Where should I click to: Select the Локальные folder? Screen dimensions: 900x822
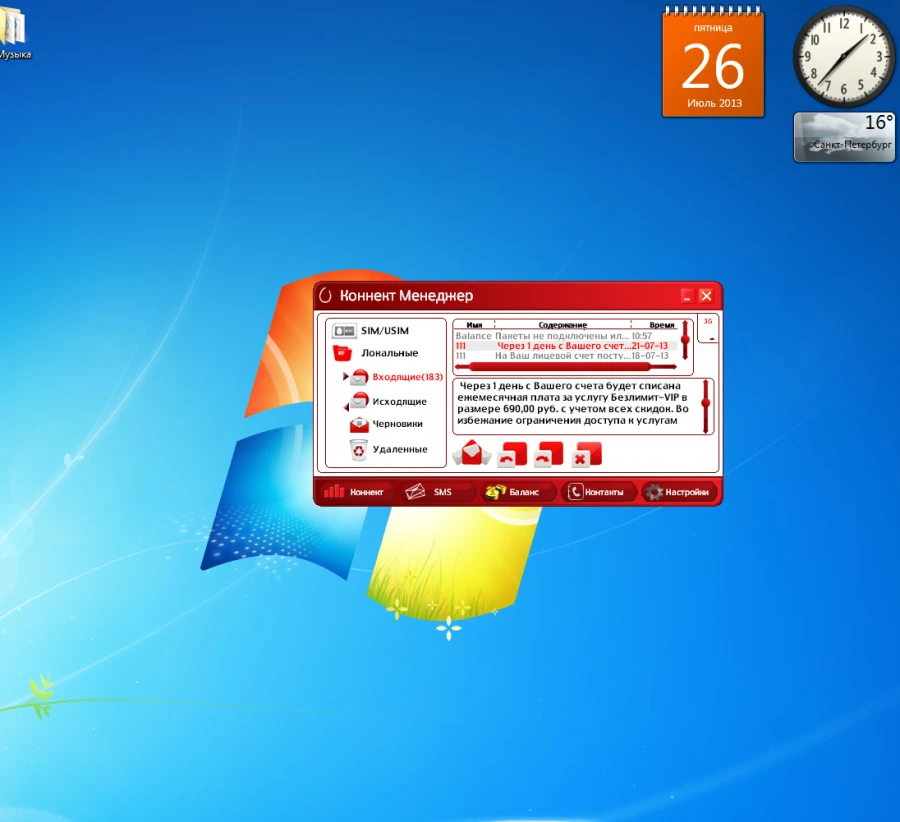(375, 353)
